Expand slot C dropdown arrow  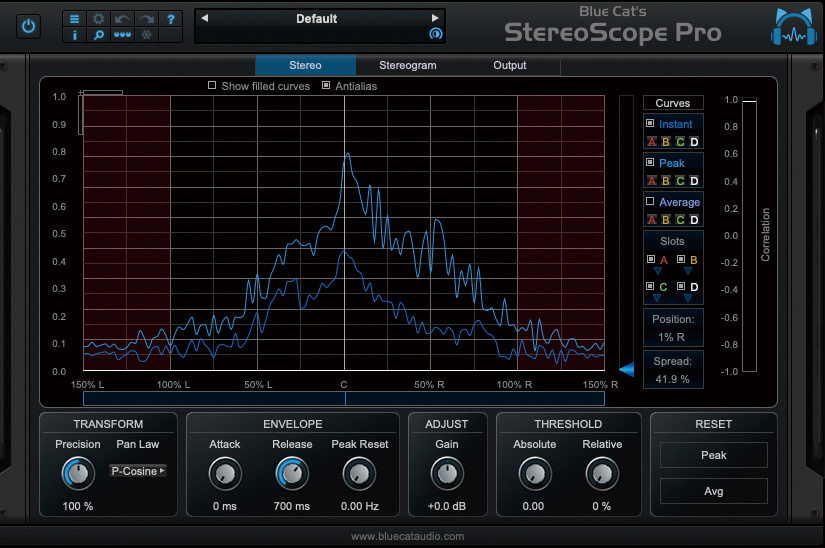coord(657,298)
